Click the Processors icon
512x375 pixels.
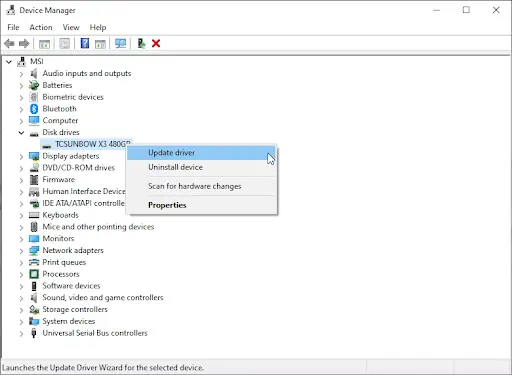click(34, 274)
